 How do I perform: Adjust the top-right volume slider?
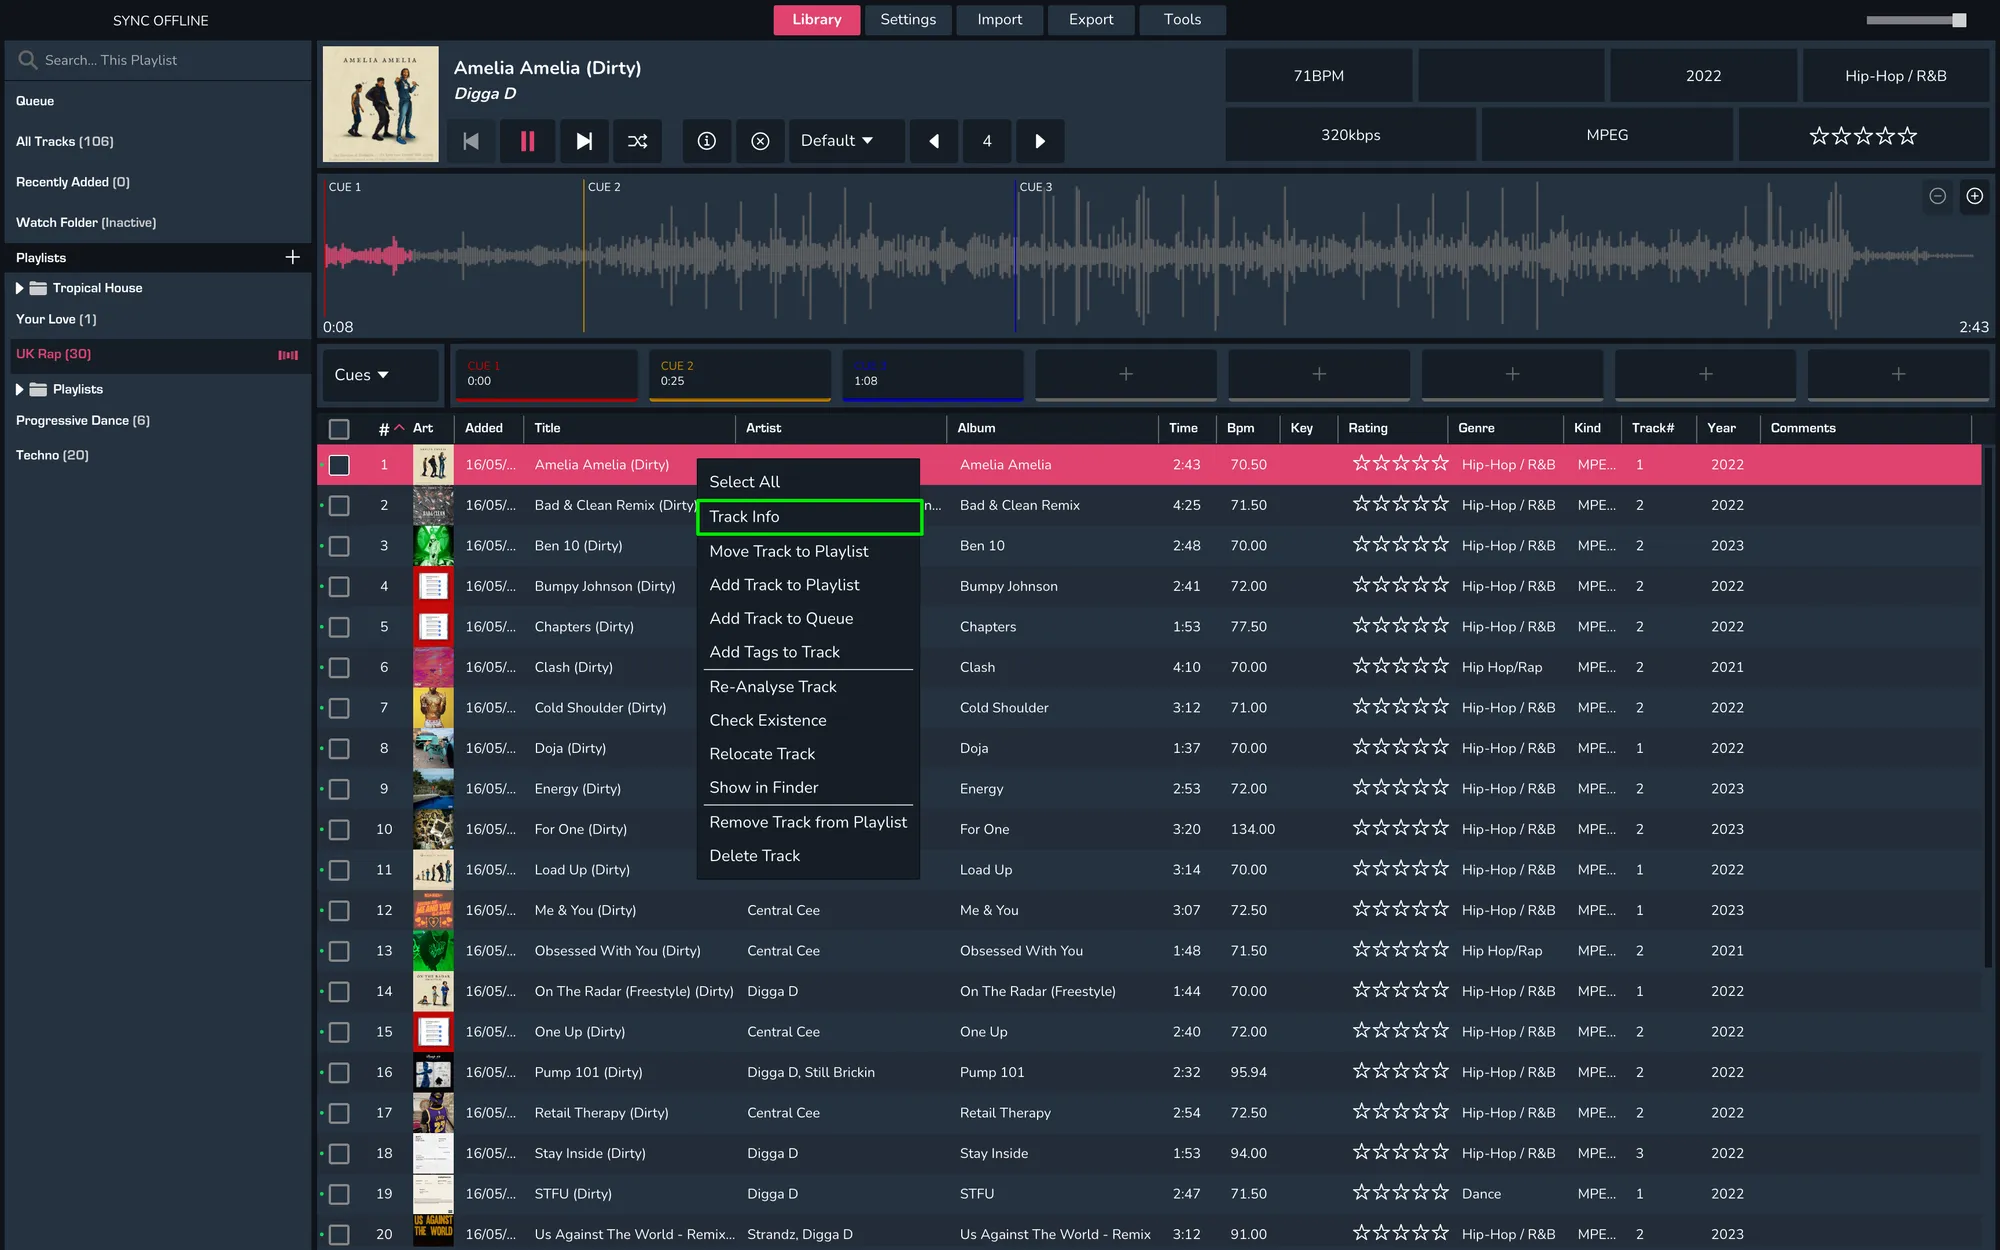(1958, 20)
